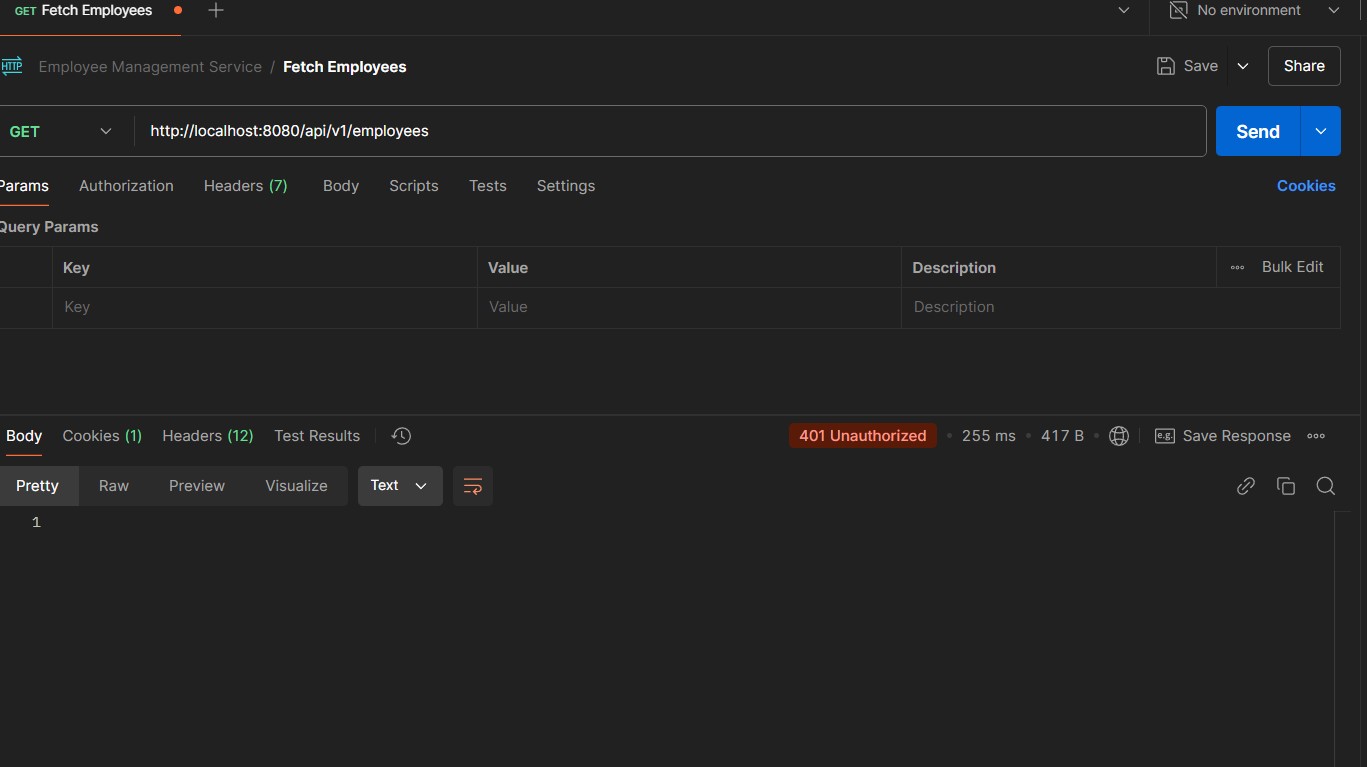Click the No environment icon

(x=1179, y=10)
